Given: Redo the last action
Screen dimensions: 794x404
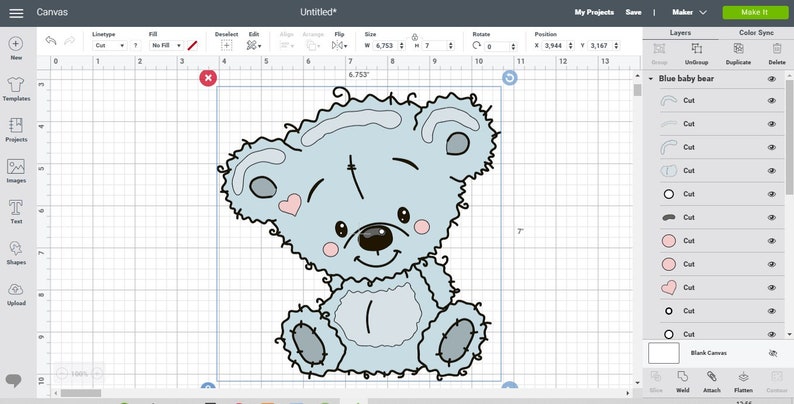Looking at the screenshot, I should pos(70,41).
